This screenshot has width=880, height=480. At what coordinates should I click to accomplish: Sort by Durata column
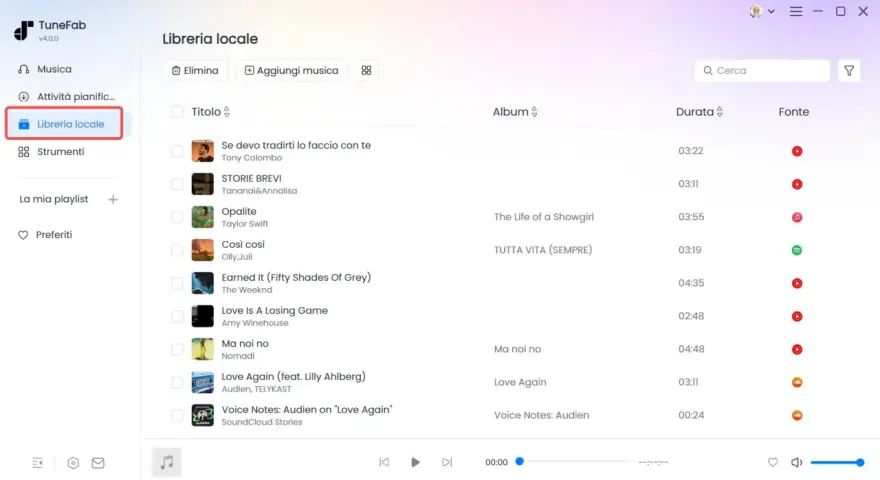[x=699, y=112]
